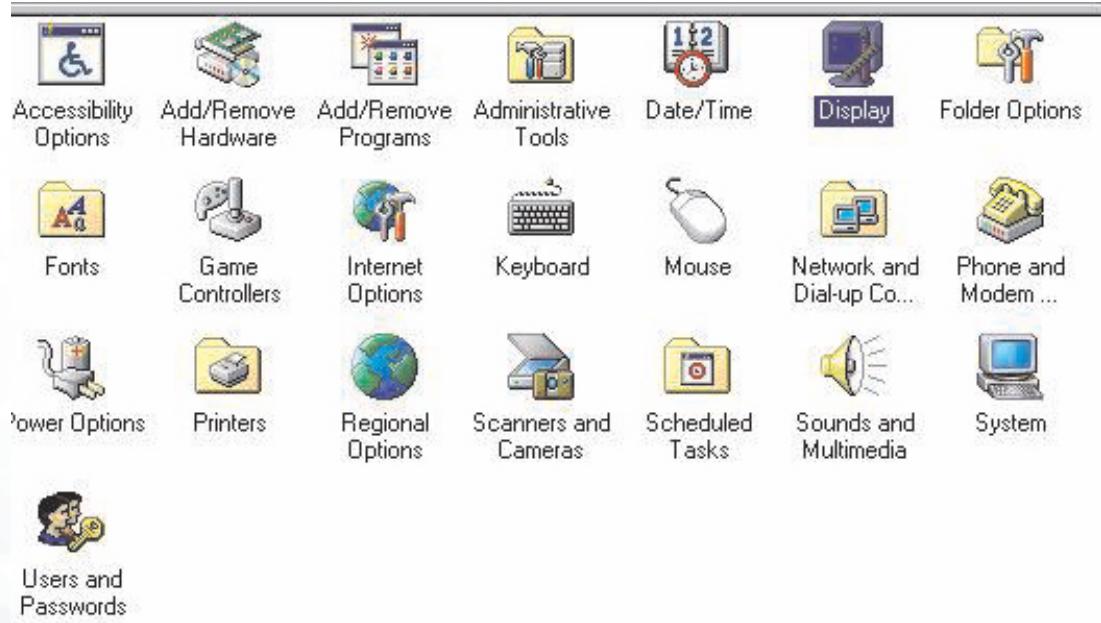Image resolution: width=1101 pixels, height=623 pixels.
Task: Click the 'Administrative Tools' text label
Action: [x=541, y=123]
